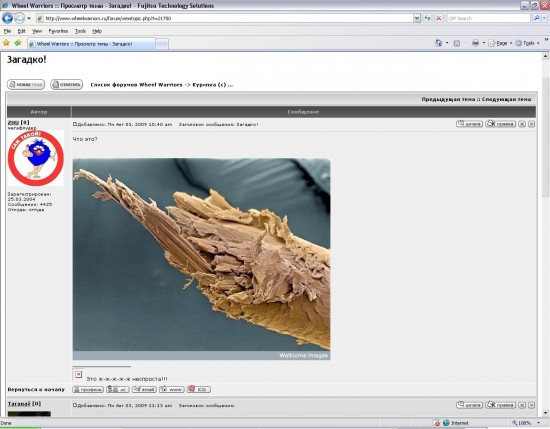The image size is (550, 429).
Task: Click the quote button on the first post
Action: click(469, 124)
